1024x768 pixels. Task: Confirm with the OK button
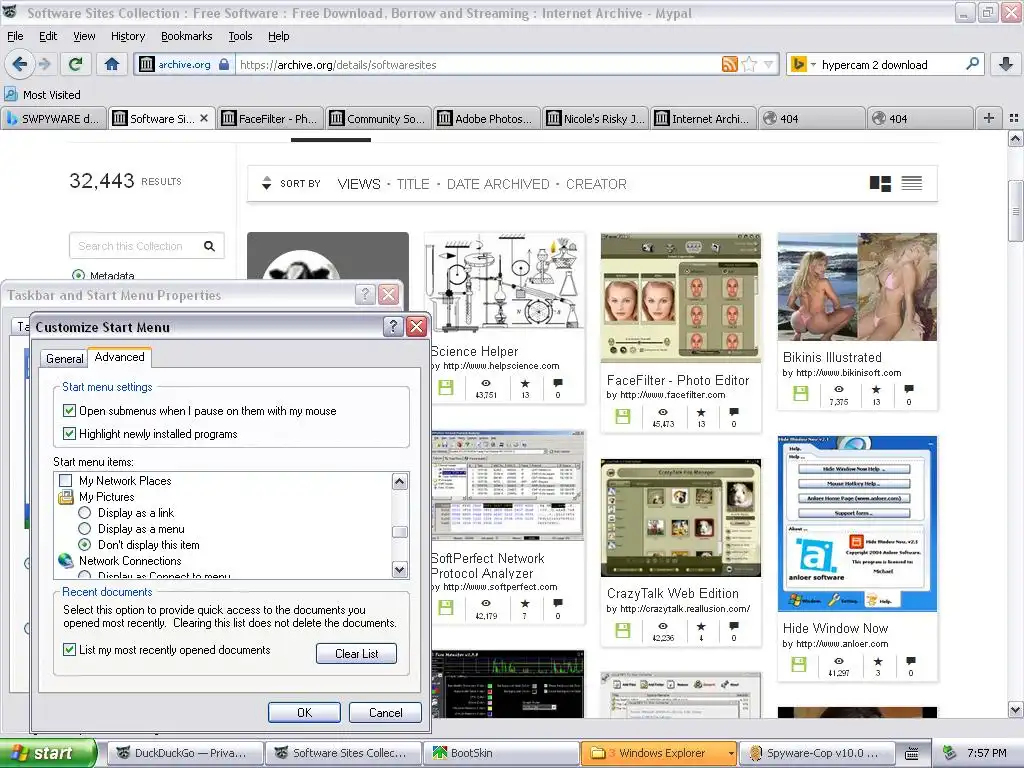(x=304, y=712)
